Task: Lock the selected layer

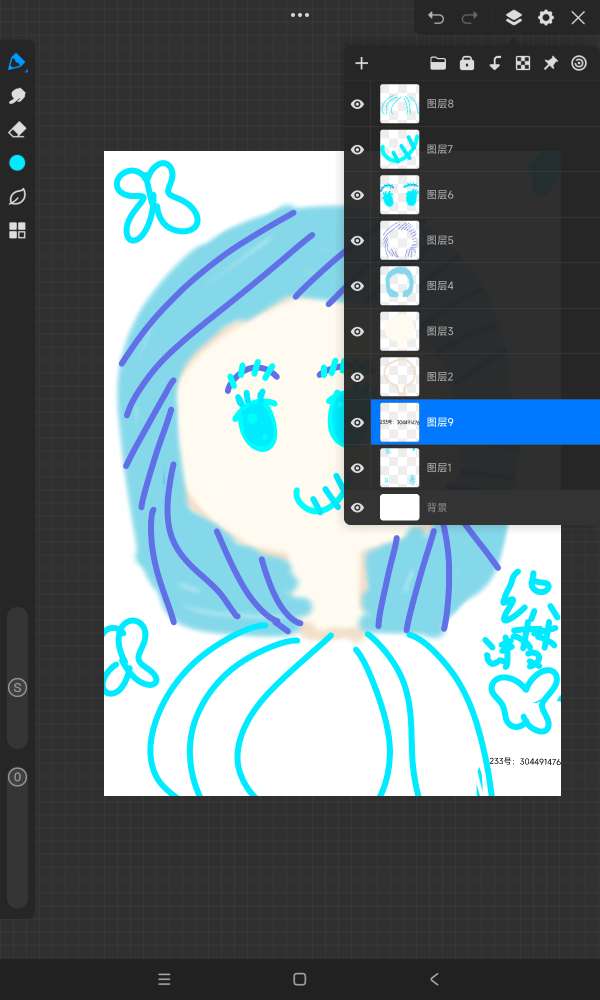Action: point(466,63)
